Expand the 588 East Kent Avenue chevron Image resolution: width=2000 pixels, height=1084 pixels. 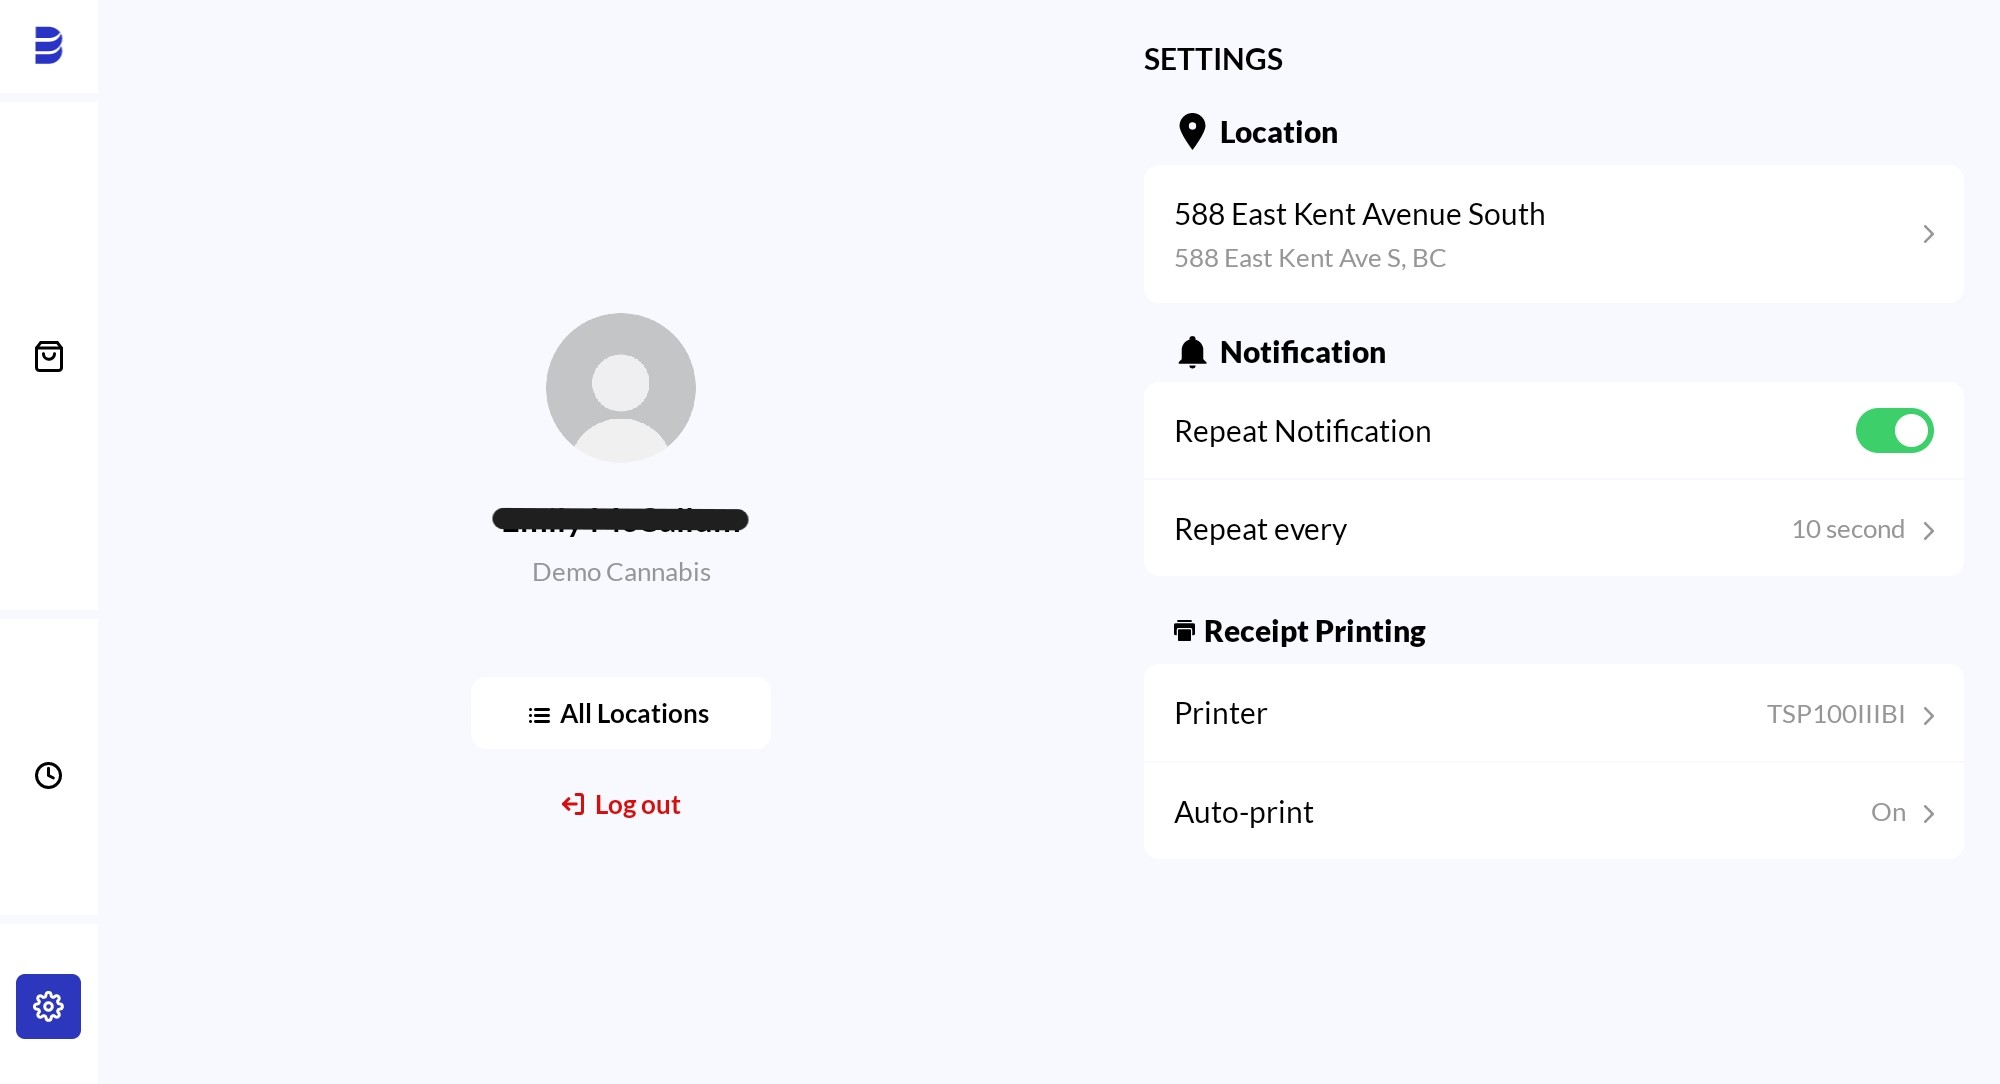tap(1928, 234)
